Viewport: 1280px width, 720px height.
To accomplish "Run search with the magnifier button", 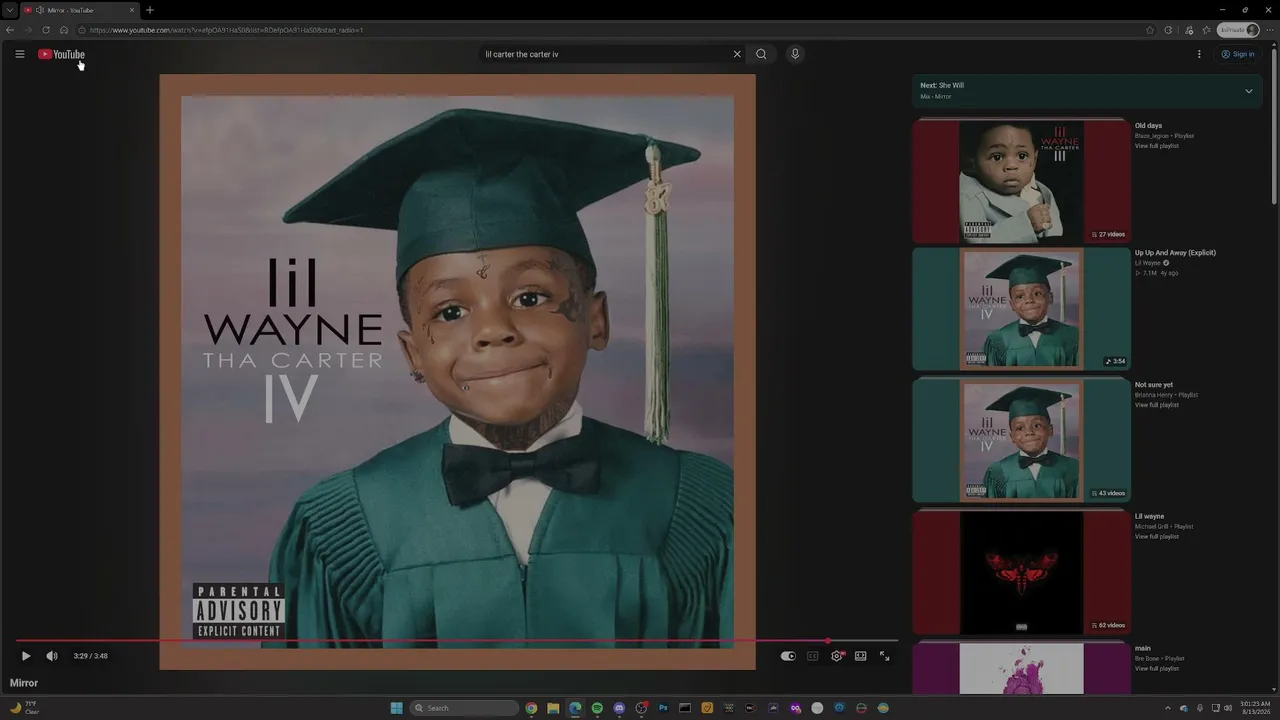I will [761, 54].
